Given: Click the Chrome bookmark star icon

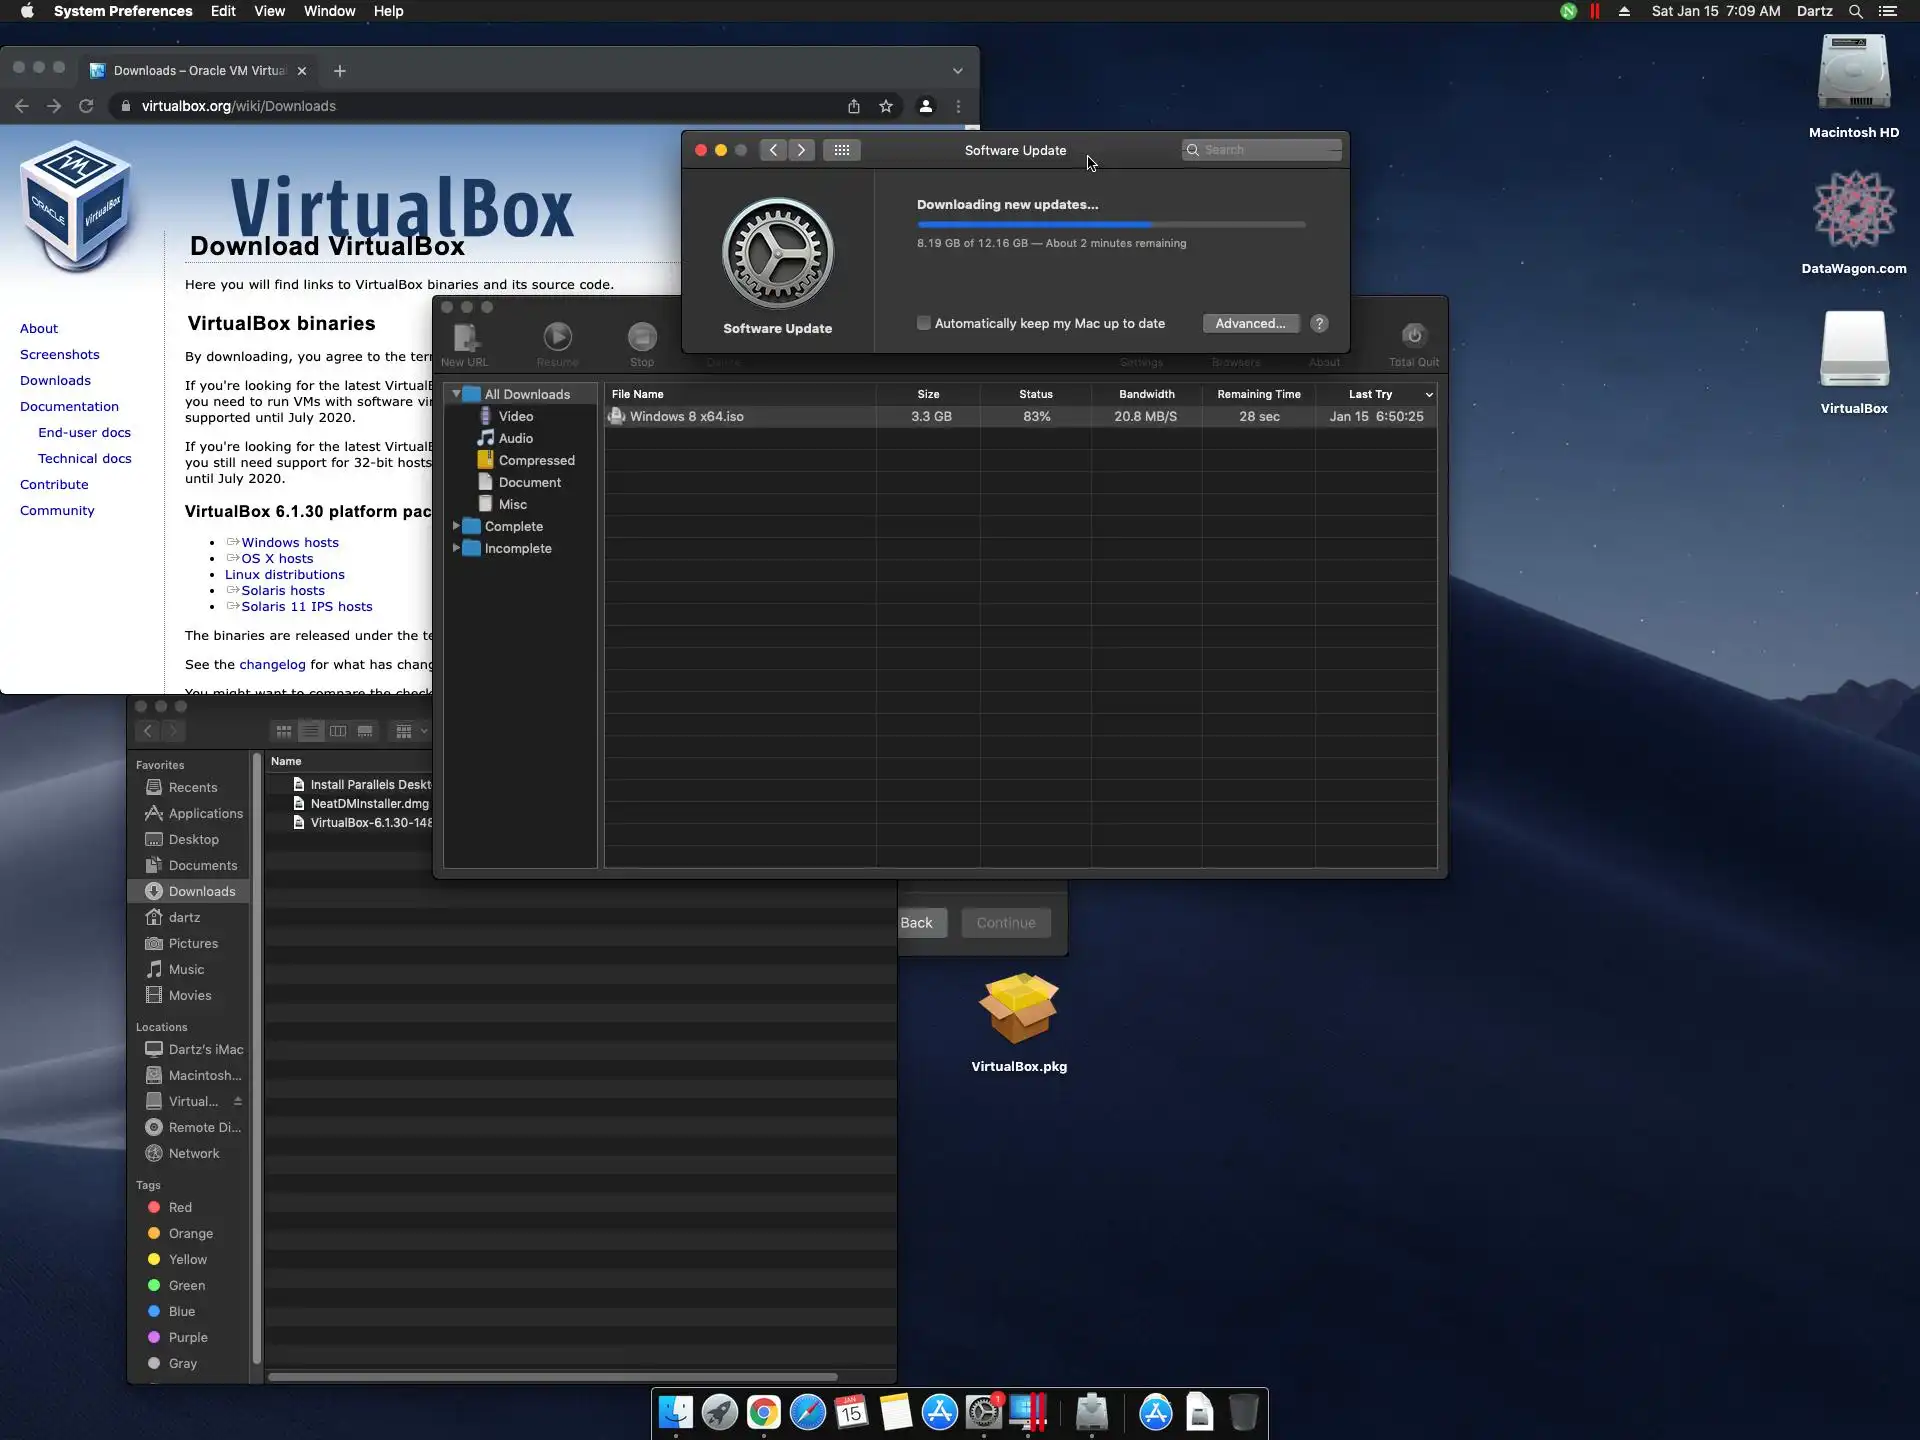Looking at the screenshot, I should point(886,106).
